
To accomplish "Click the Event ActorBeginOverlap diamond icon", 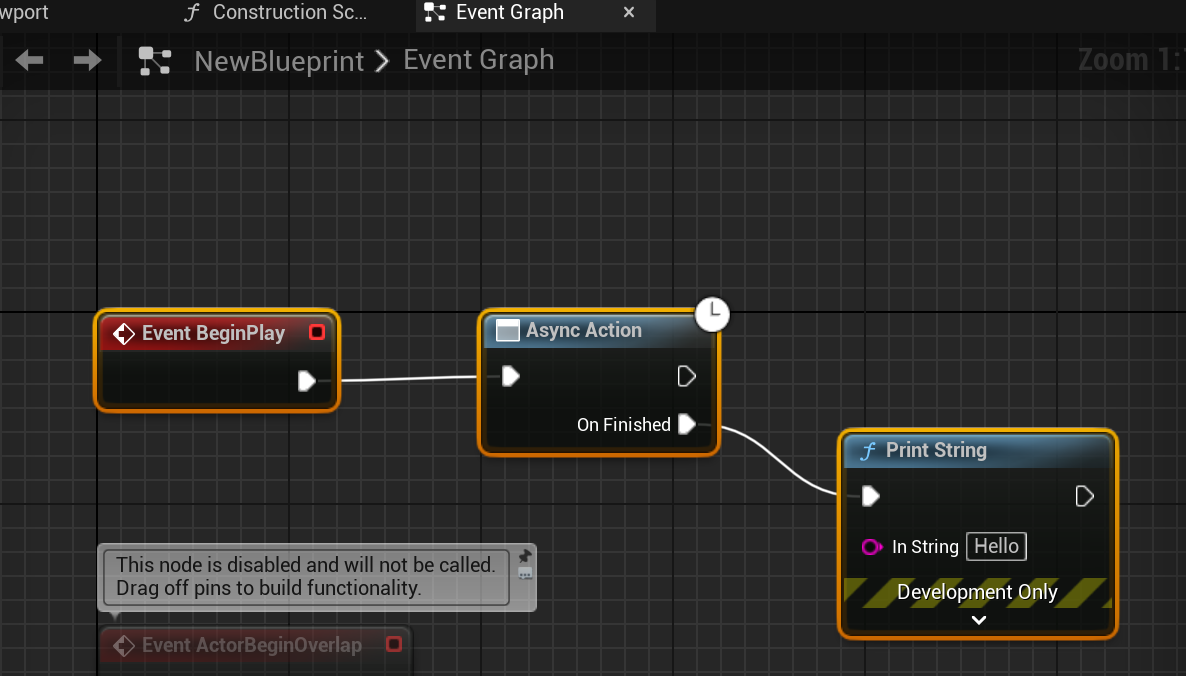I will (123, 646).
